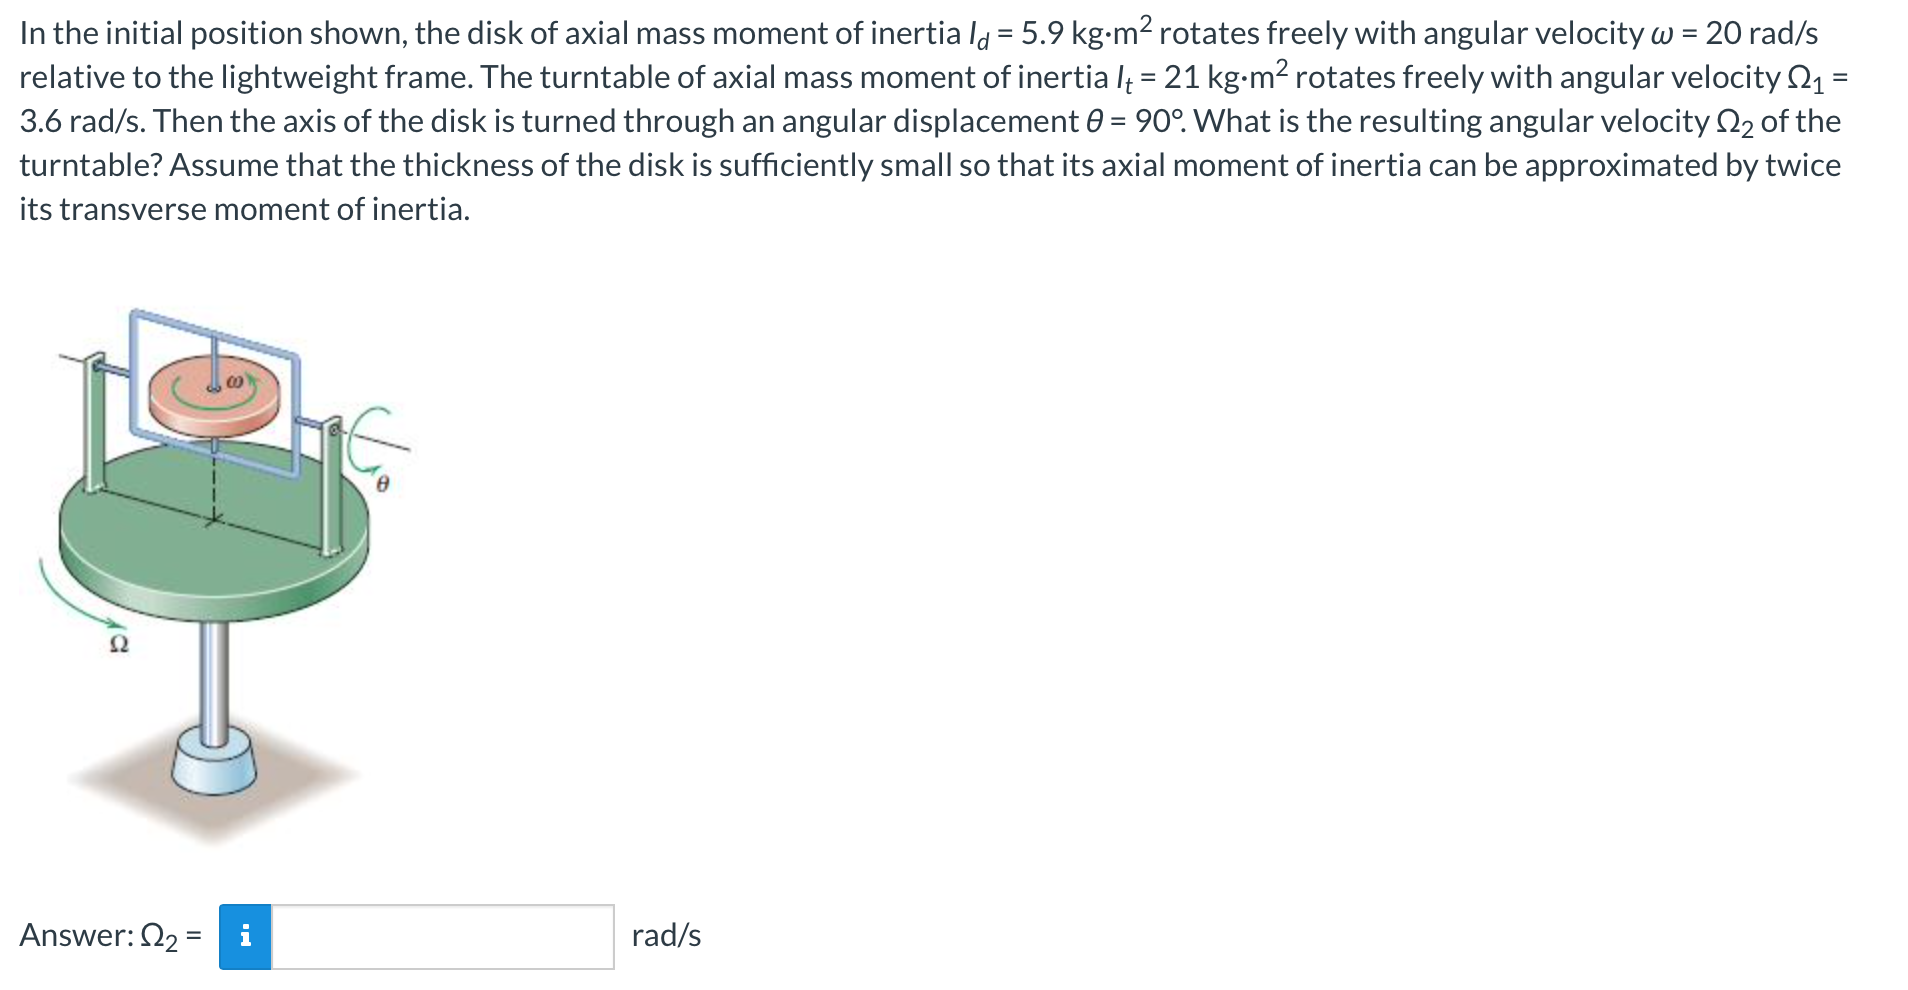Click the 'Answer: Ω2 =' label
Image resolution: width=1908 pixels, height=990 pixels.
(x=110, y=936)
